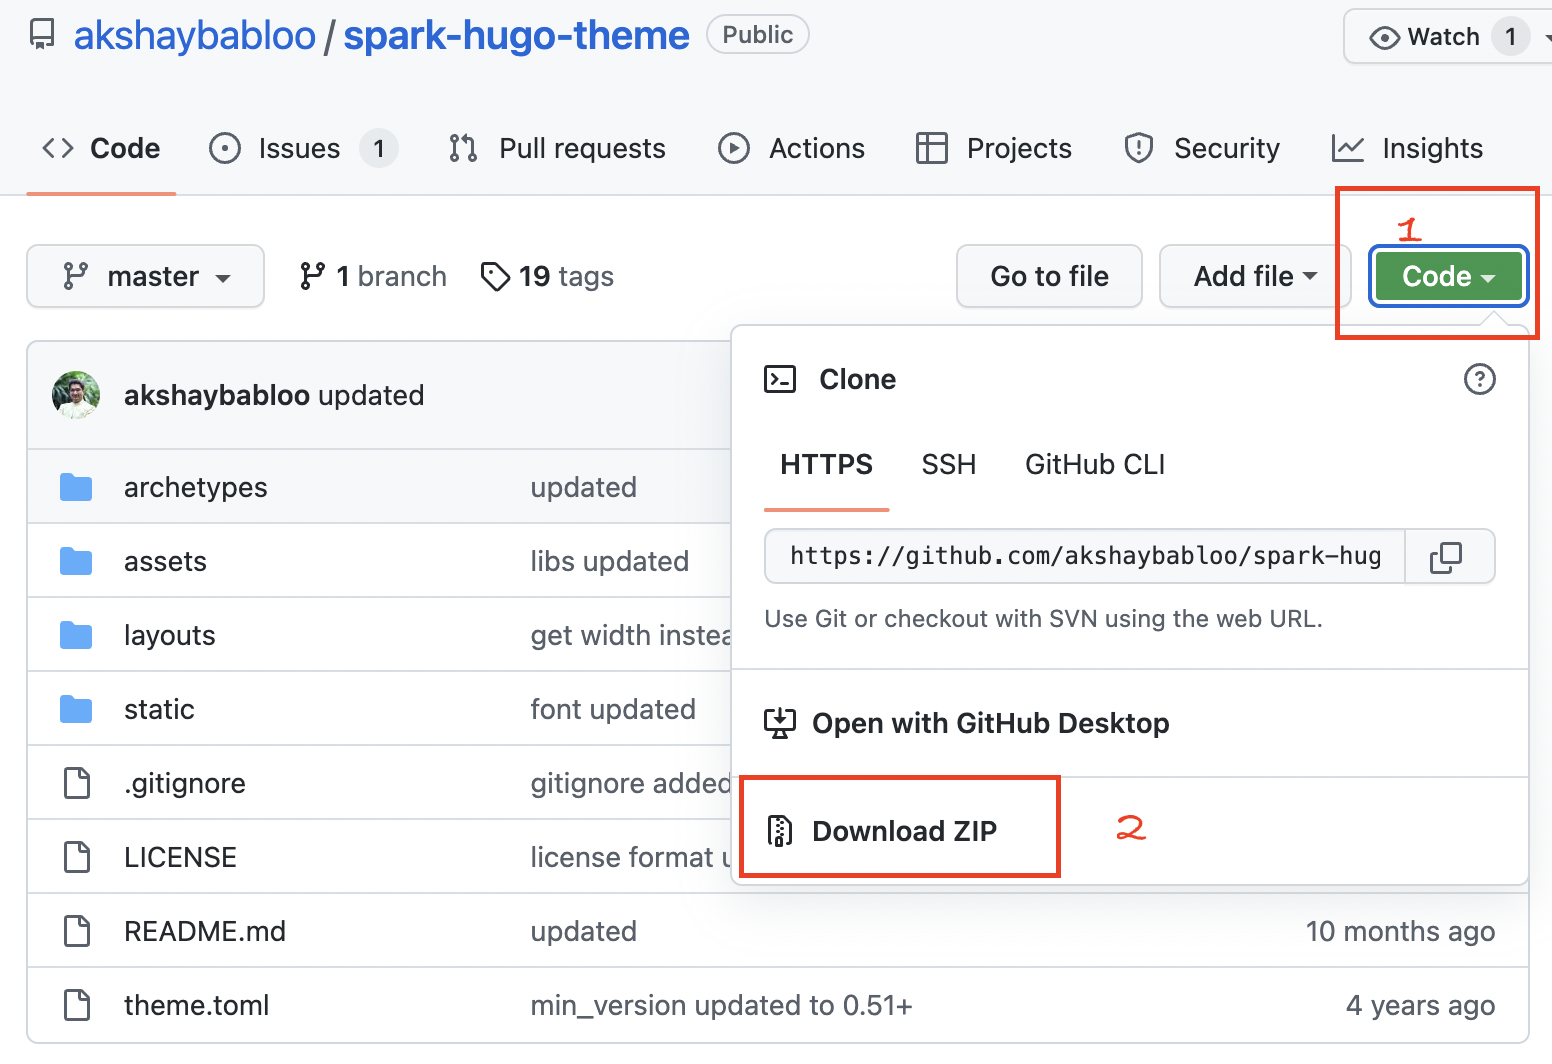Open the archetypes folder
Screen dimensions: 1552x1064
click(196, 487)
